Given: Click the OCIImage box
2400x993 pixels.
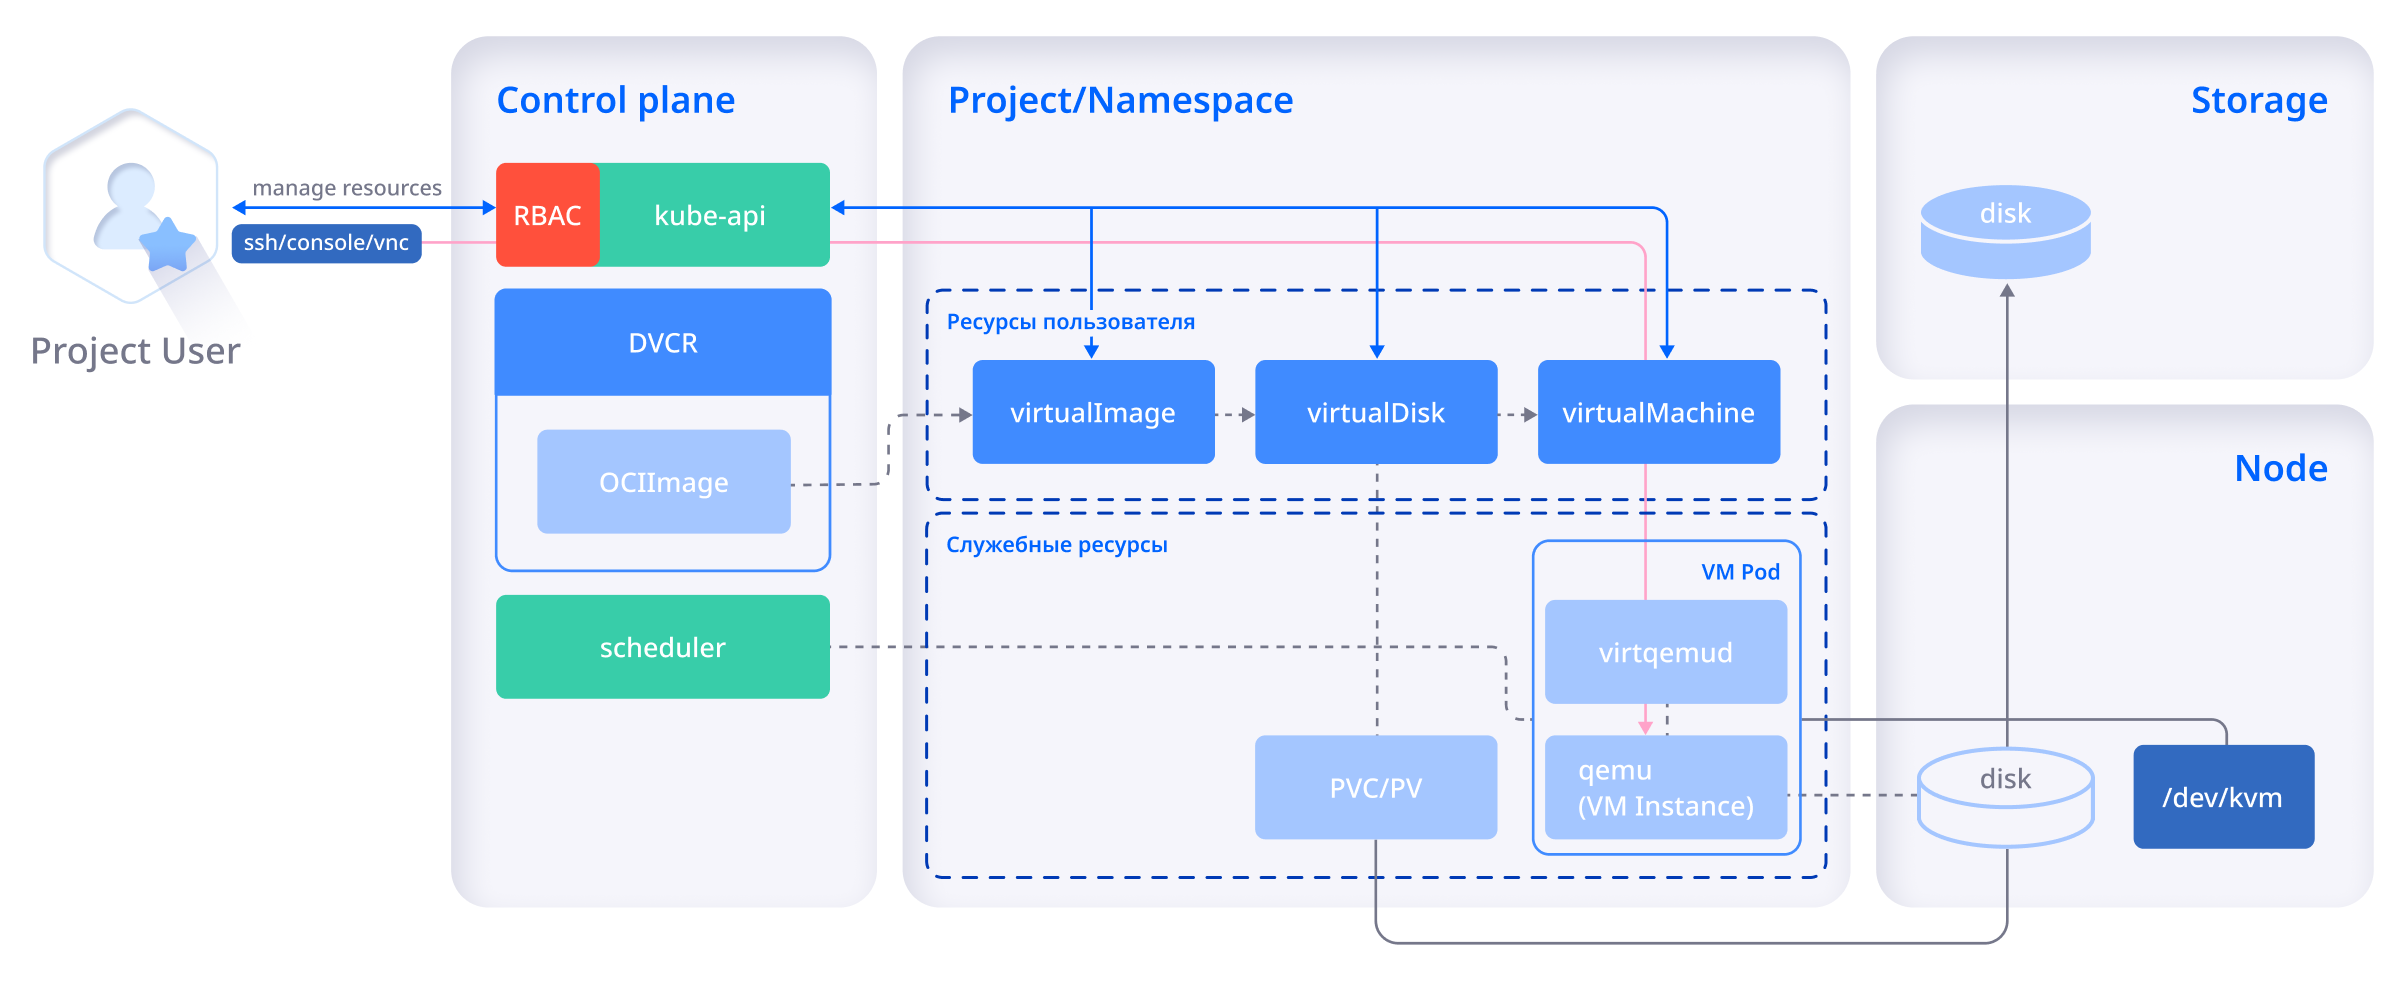Looking at the screenshot, I should point(663,482).
